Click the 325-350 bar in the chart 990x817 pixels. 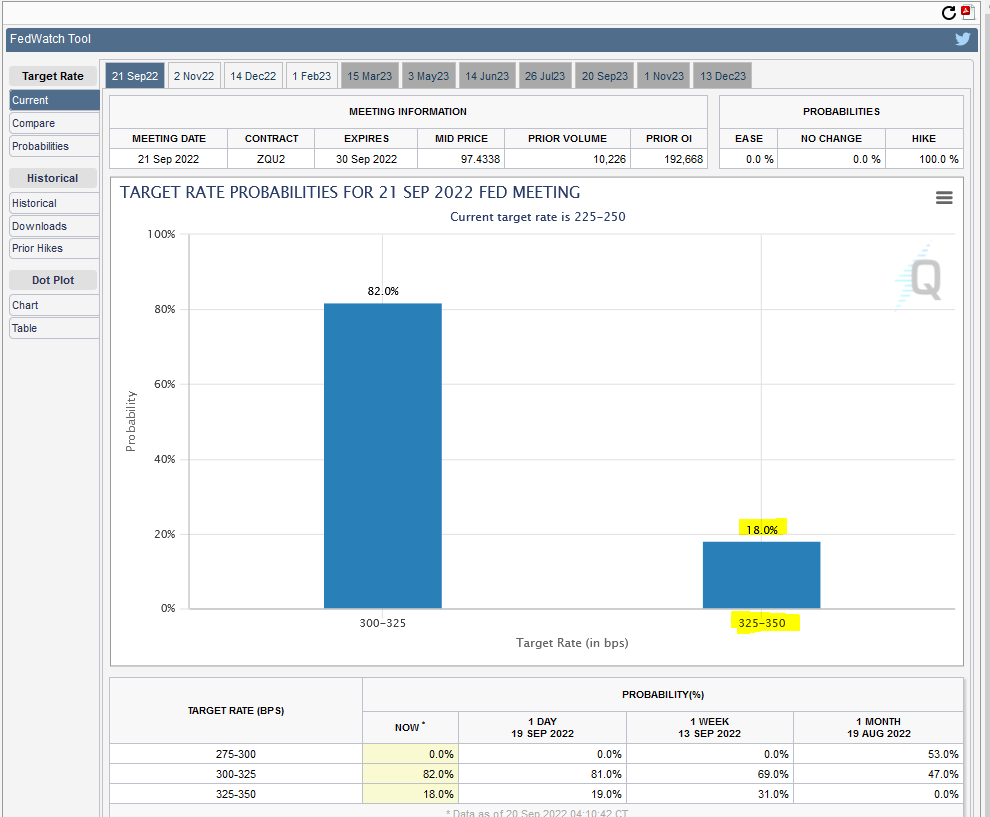761,575
